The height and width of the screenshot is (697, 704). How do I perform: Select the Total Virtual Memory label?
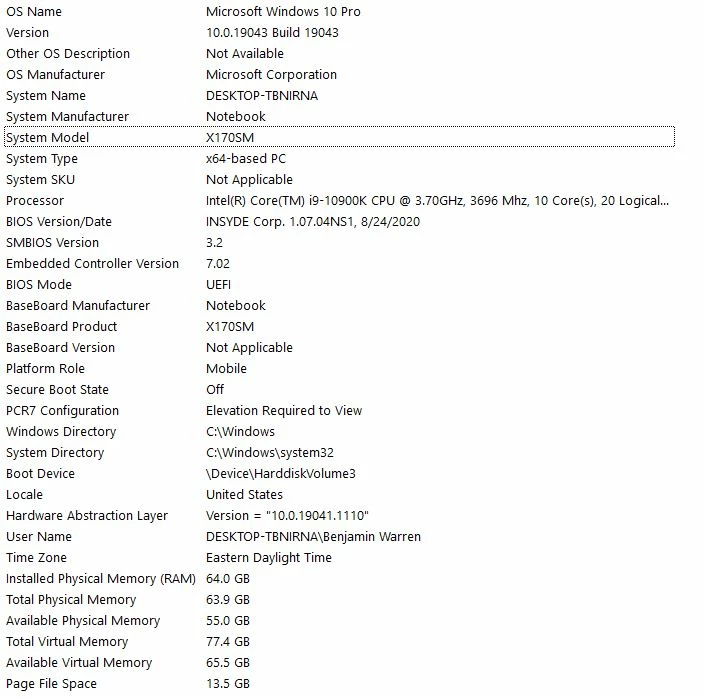click(x=67, y=642)
